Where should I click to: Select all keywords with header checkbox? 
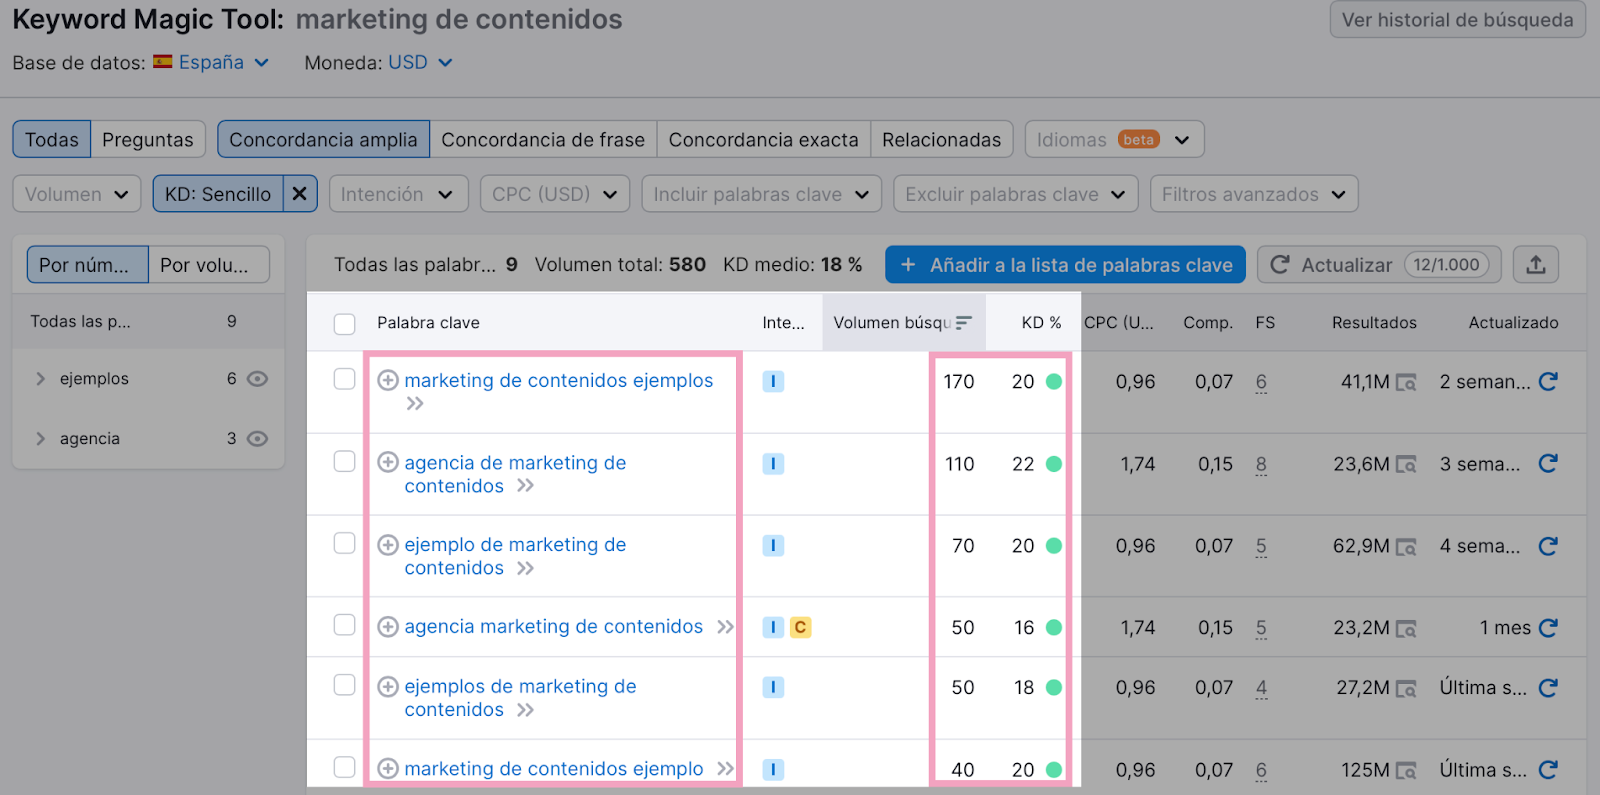pyautogui.click(x=344, y=324)
